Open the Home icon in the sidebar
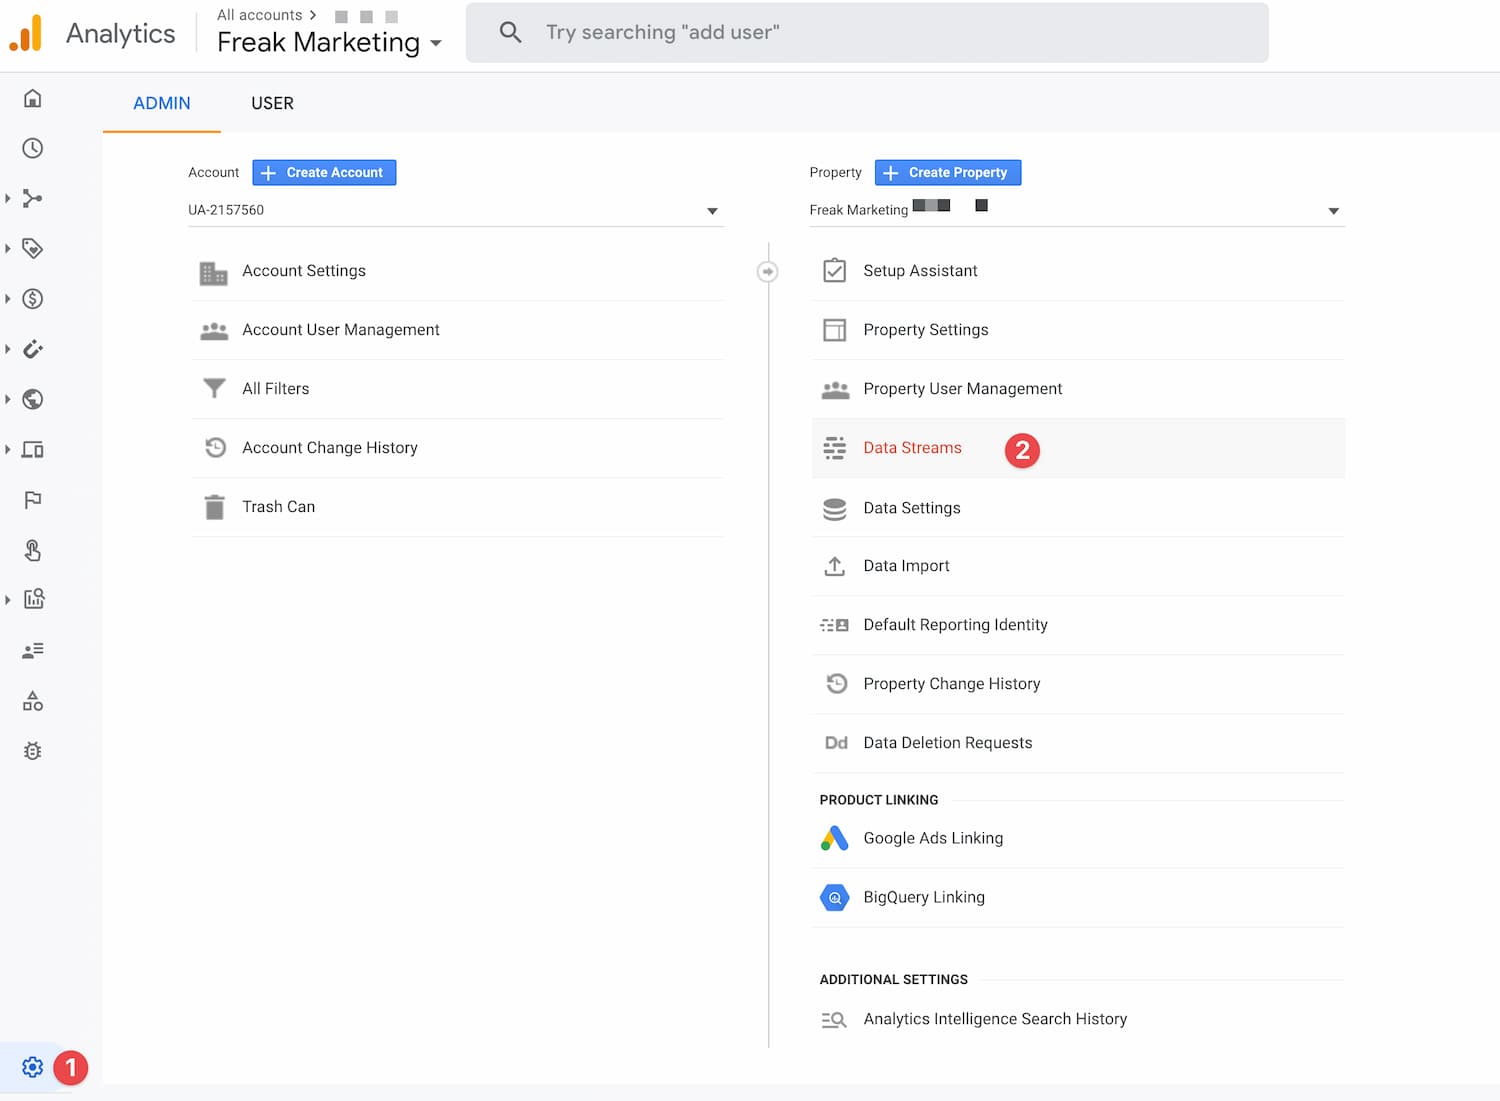Viewport: 1500px width, 1101px height. pos(33,98)
